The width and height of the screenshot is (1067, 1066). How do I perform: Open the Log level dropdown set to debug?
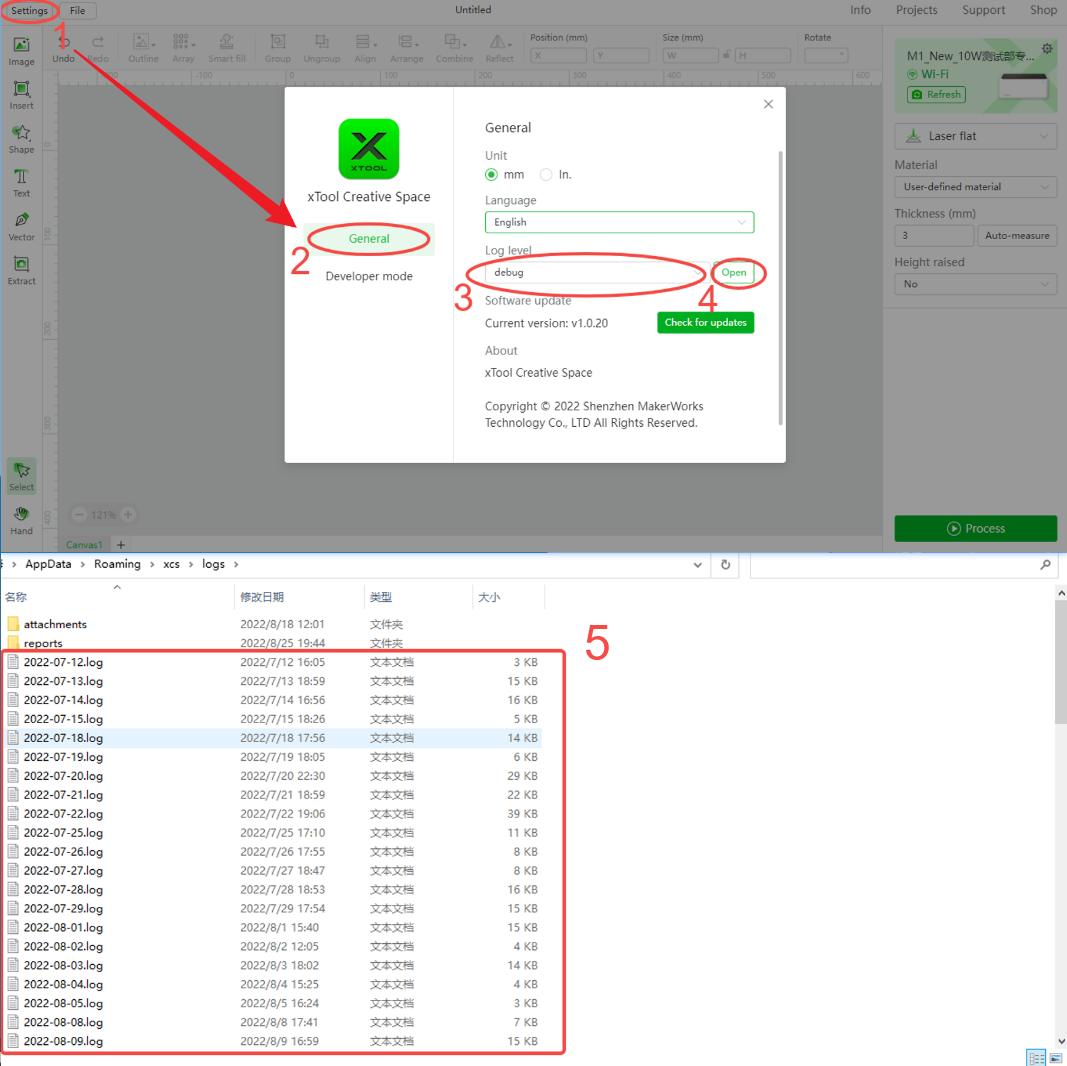tap(596, 272)
